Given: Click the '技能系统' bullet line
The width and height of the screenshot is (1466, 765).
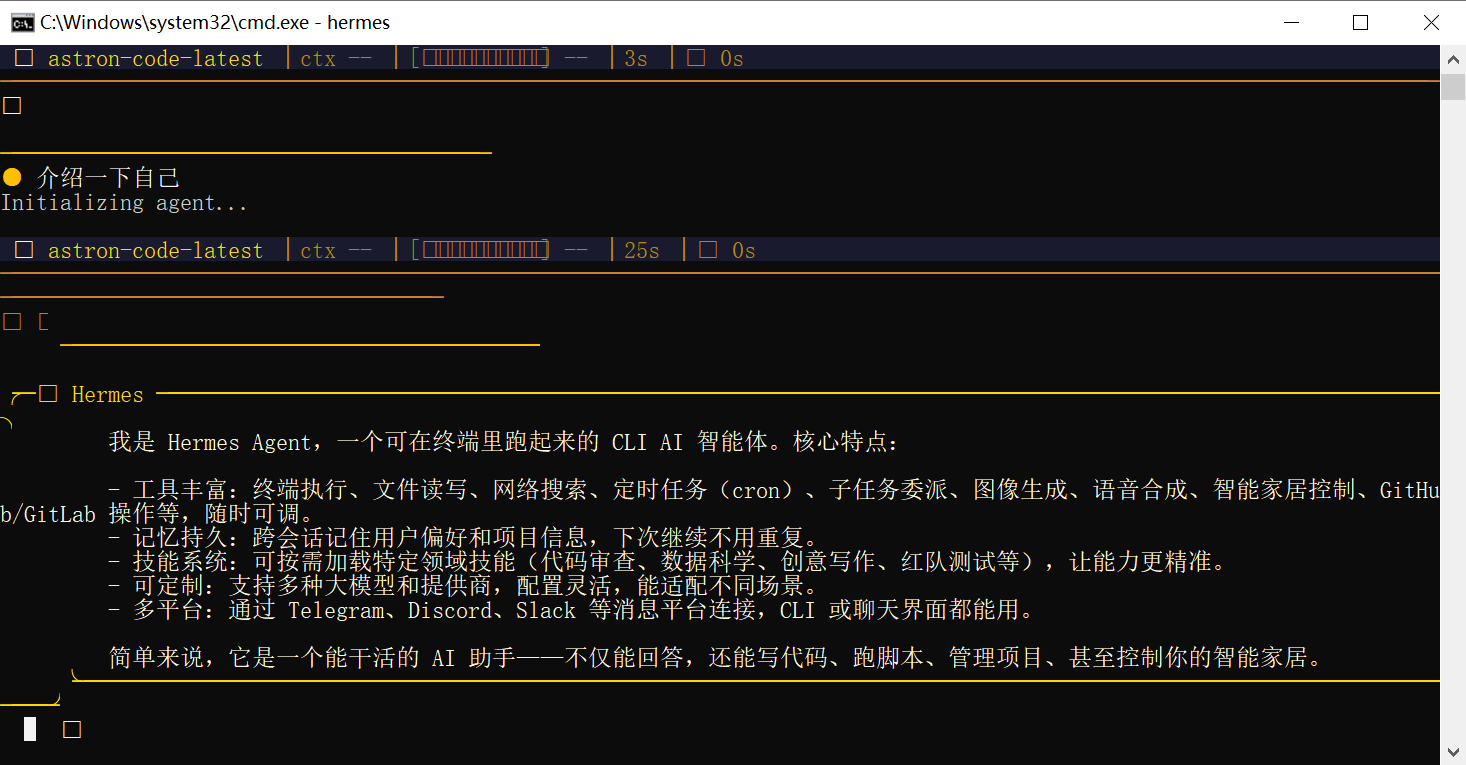Looking at the screenshot, I should click(x=667, y=562).
